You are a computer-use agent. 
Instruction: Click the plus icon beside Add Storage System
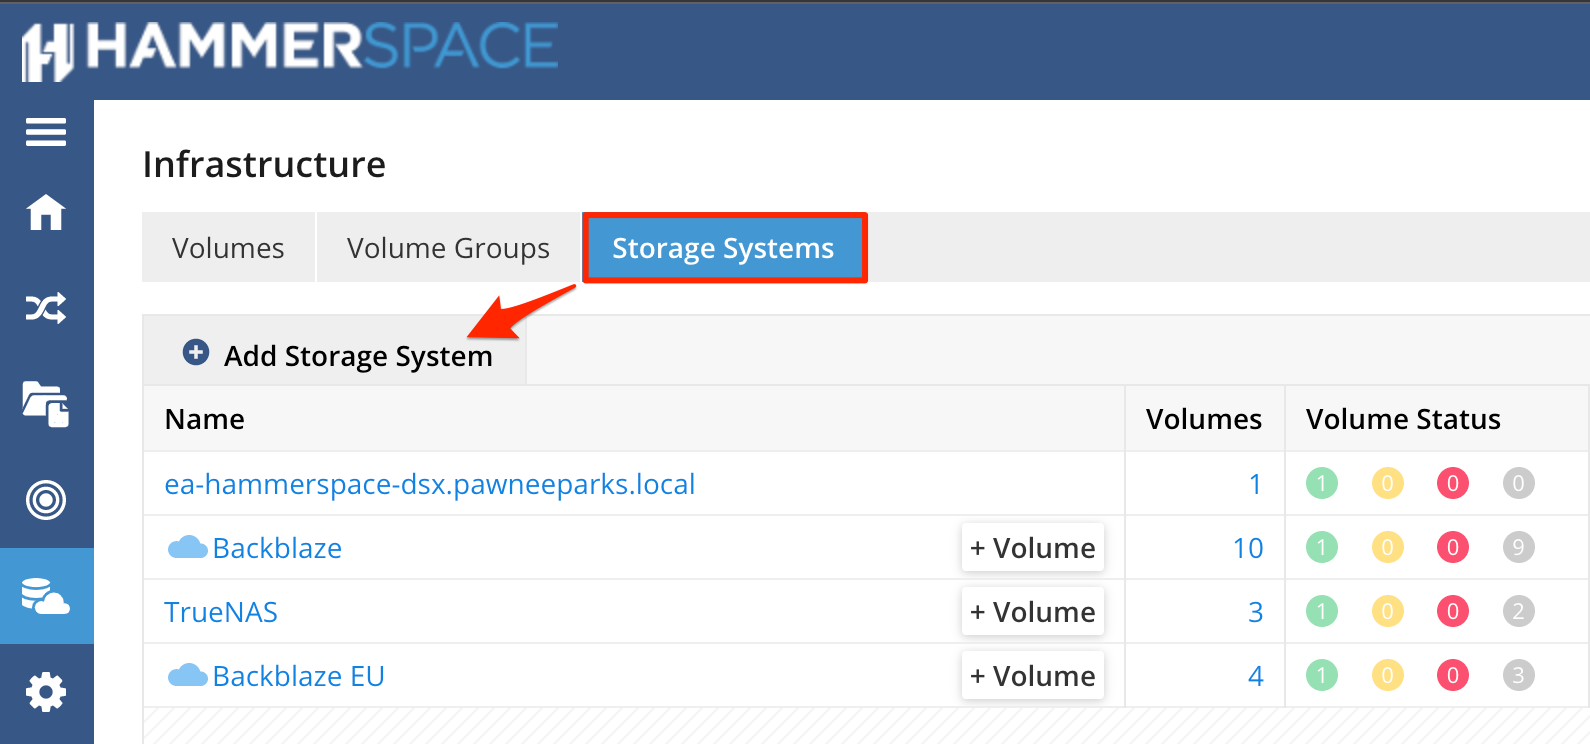click(196, 353)
